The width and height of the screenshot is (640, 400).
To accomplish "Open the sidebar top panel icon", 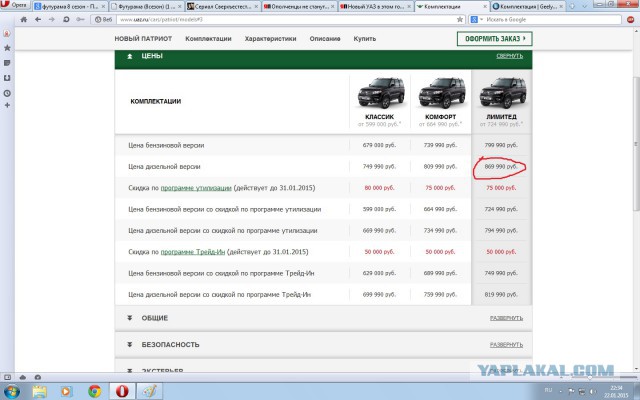I will [7, 33].
